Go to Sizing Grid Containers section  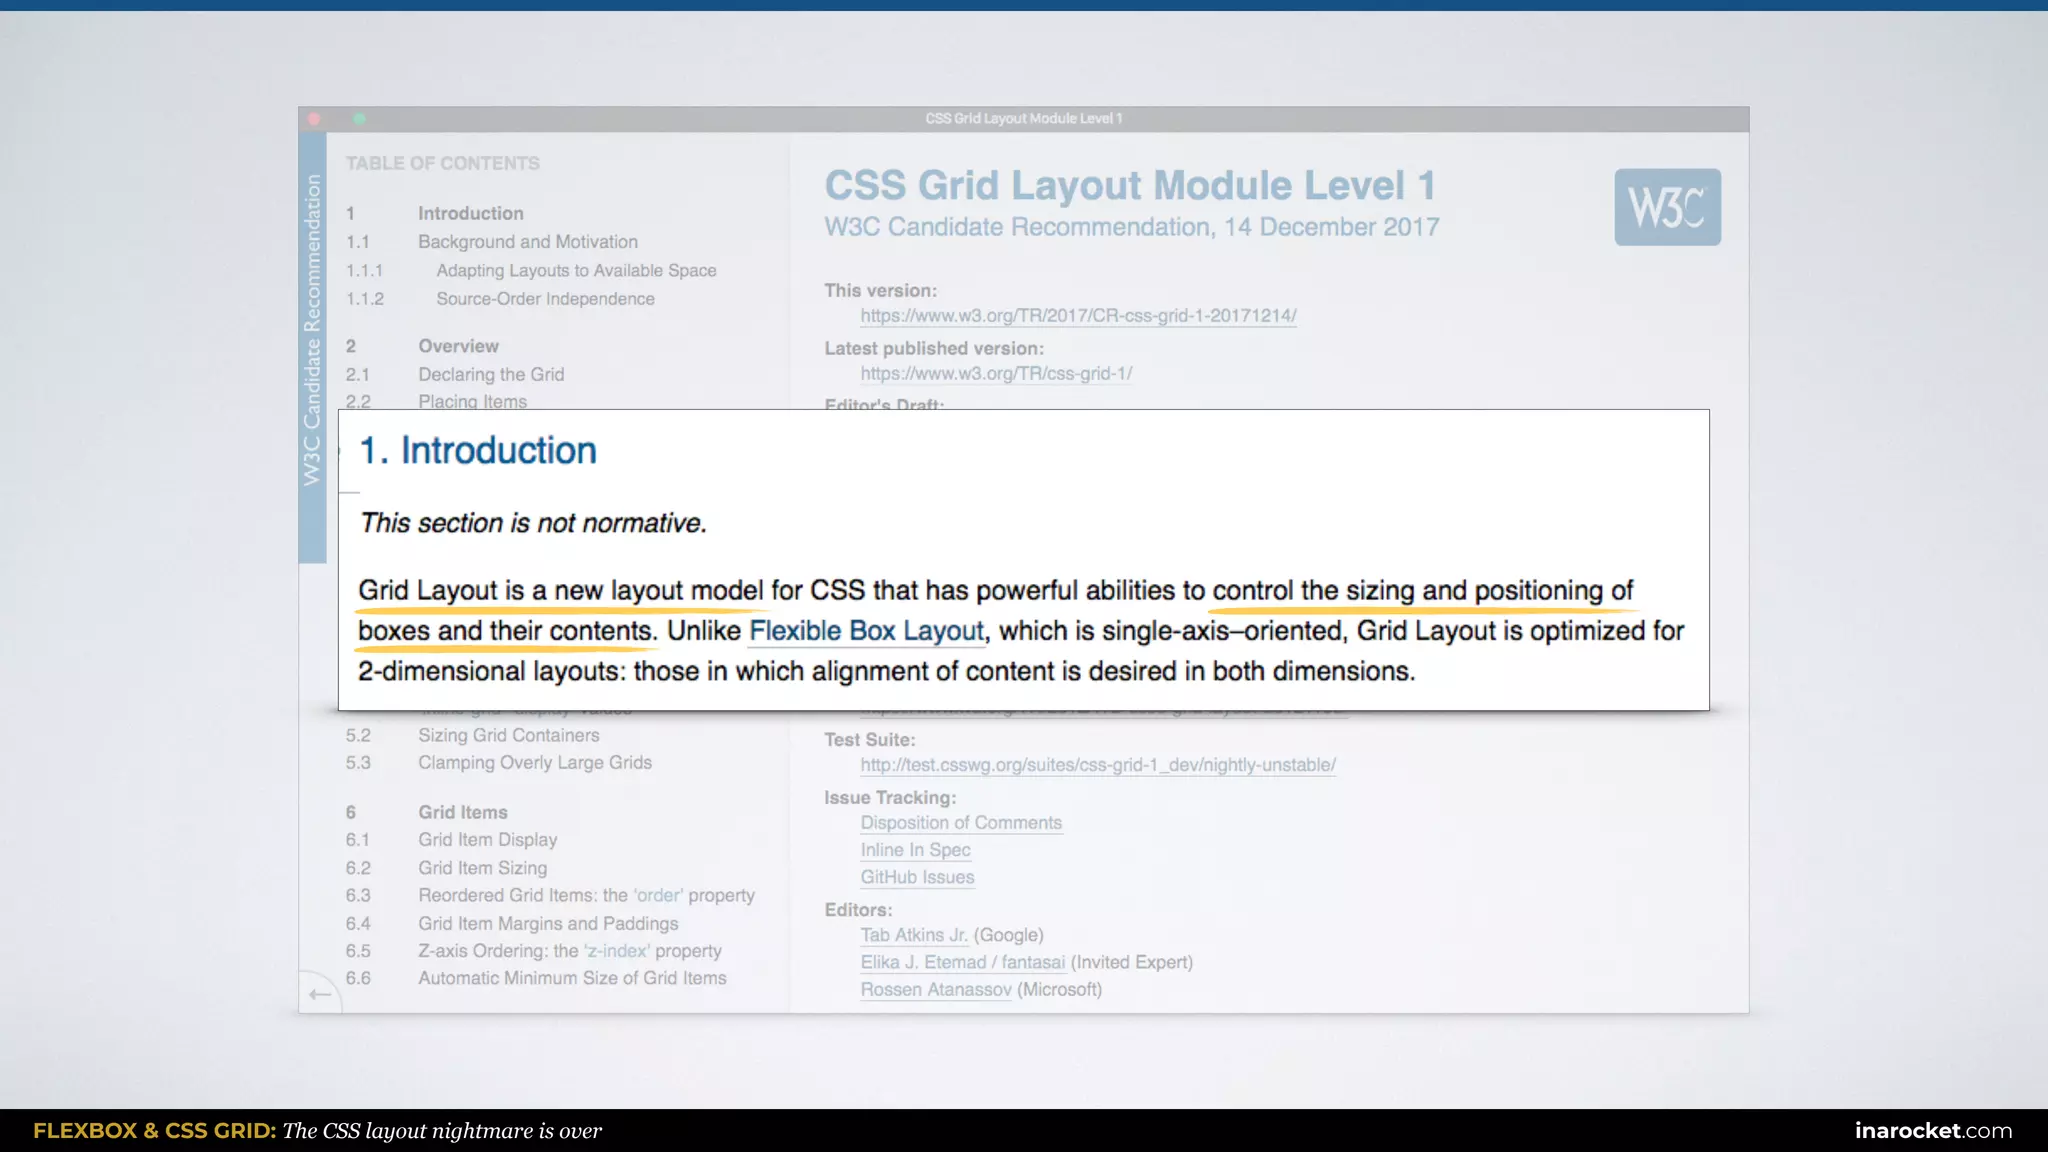pyautogui.click(x=508, y=735)
